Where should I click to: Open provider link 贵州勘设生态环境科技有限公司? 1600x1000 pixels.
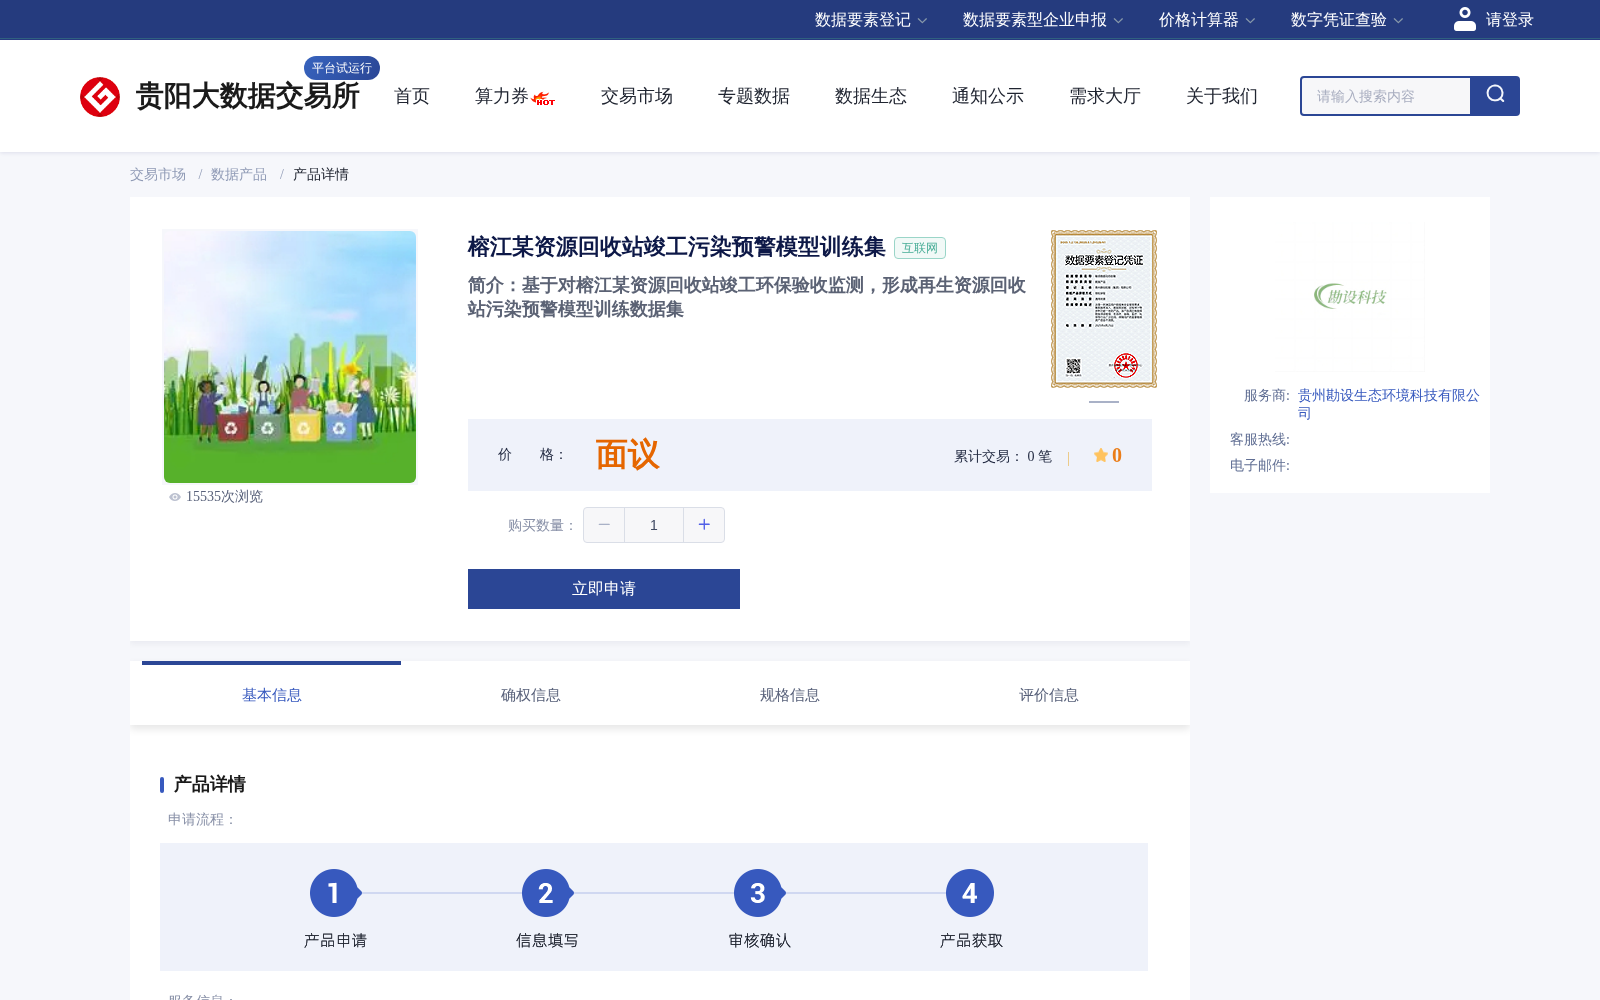(x=1388, y=404)
